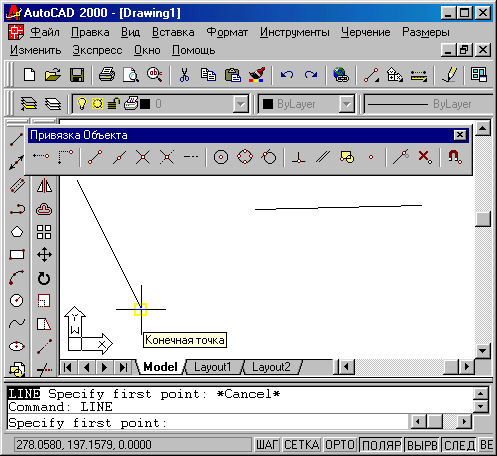Click the vertical scrollbar down arrow
The width and height of the screenshot is (497, 456).
coord(483,350)
